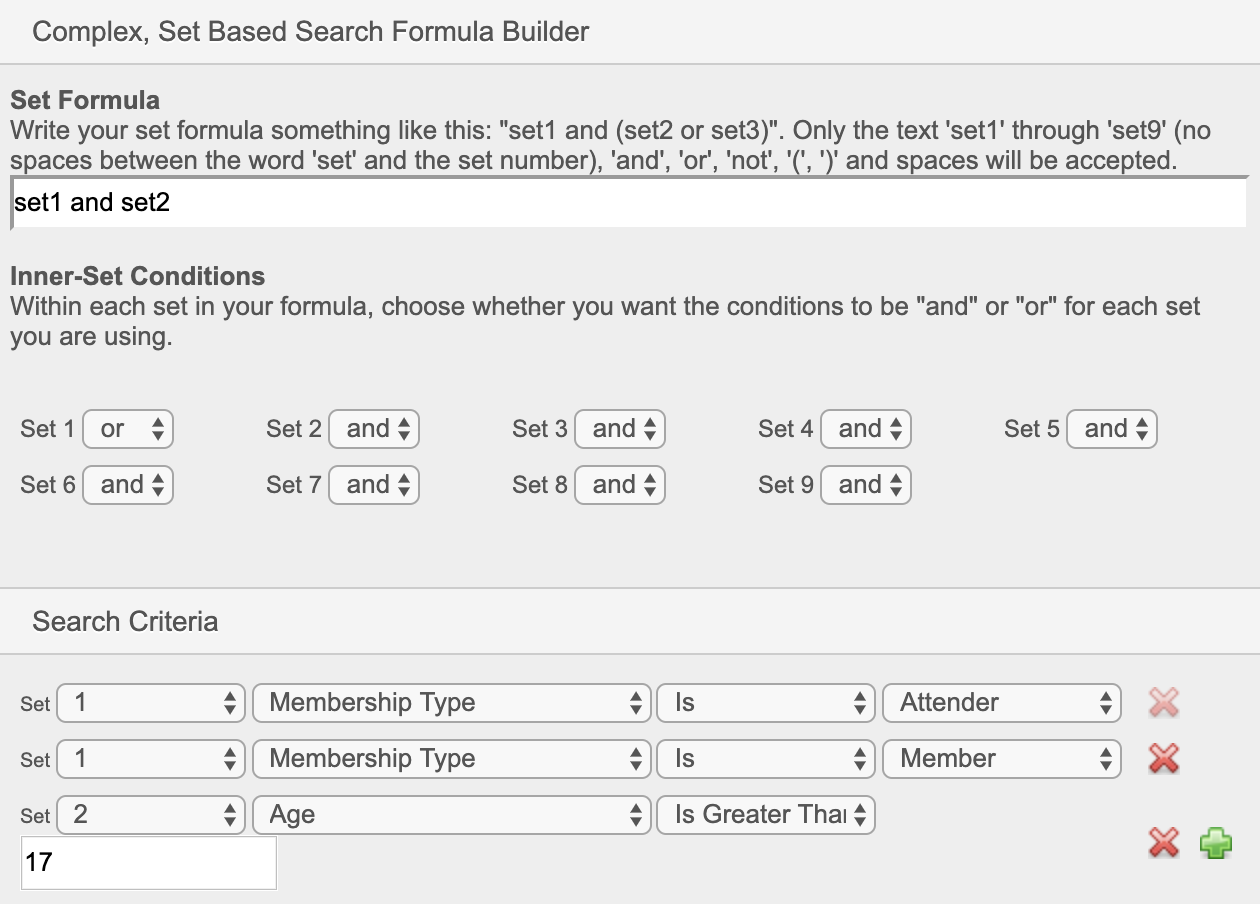1260x904 pixels.
Task: Open the Set 6 condition dropdown
Action: [x=128, y=484]
